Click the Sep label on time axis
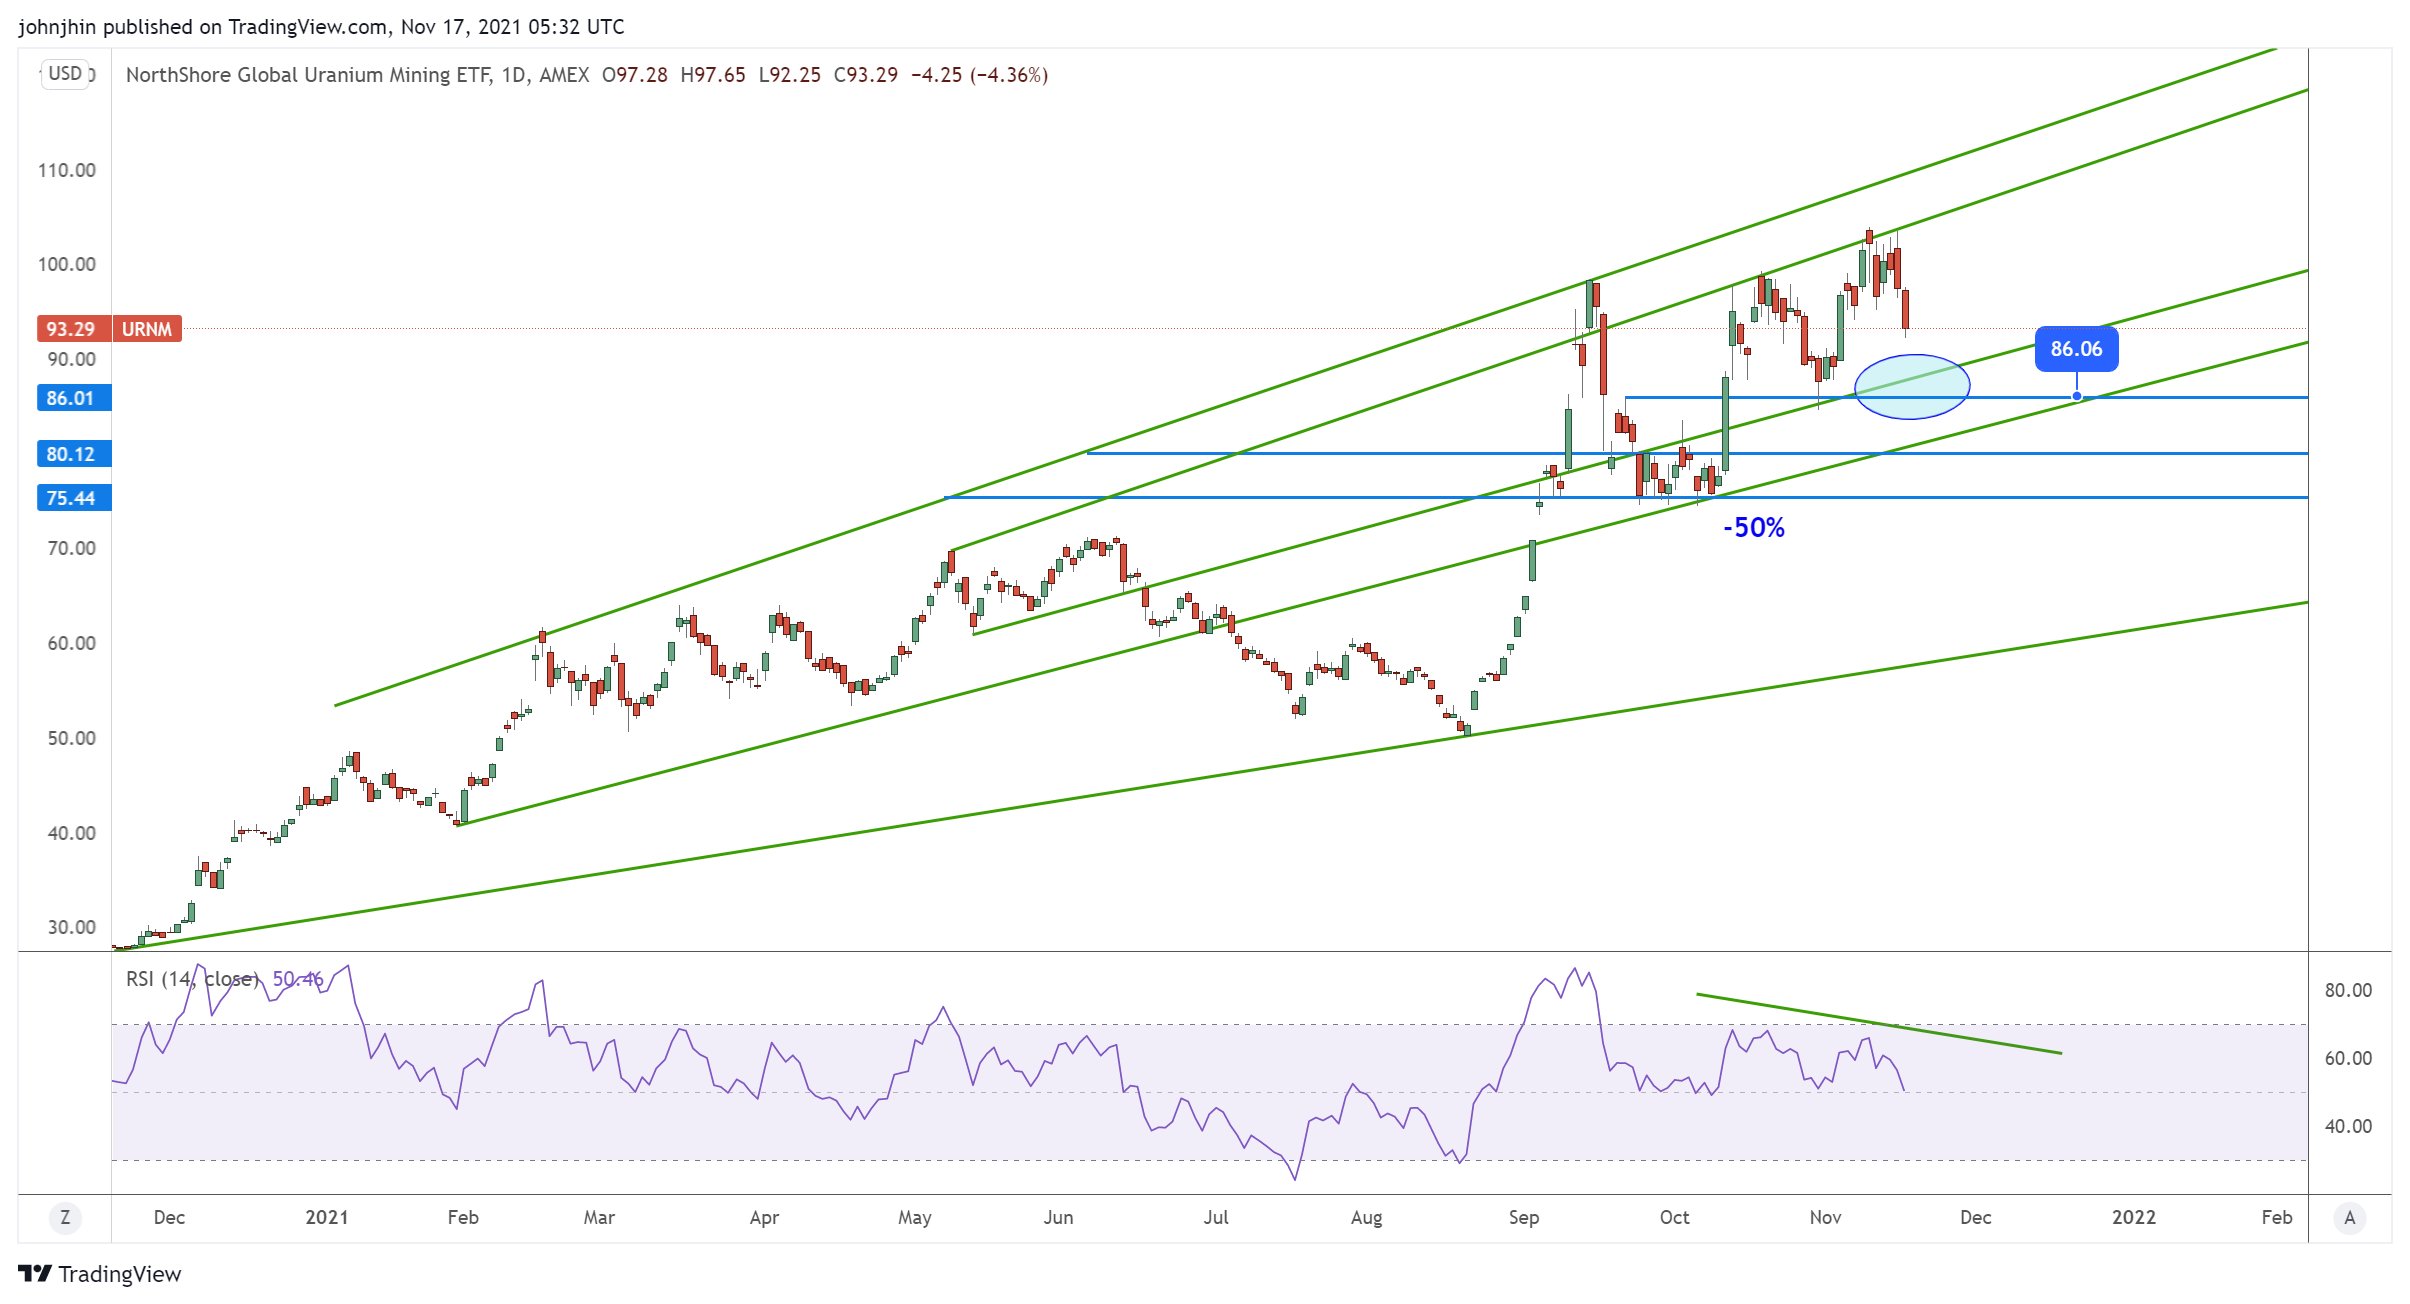The image size is (2410, 1304). (x=1523, y=1217)
